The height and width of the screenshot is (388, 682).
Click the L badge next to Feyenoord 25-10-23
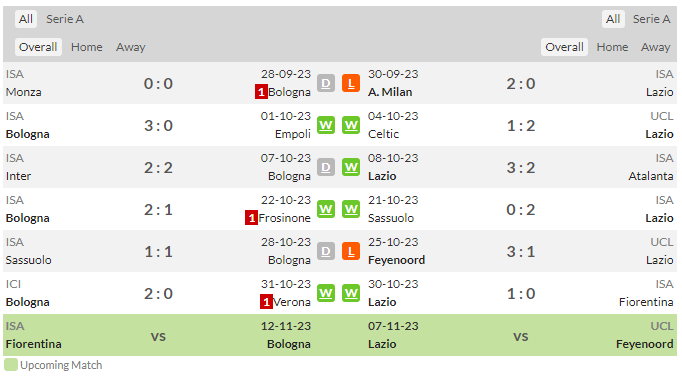coord(351,251)
